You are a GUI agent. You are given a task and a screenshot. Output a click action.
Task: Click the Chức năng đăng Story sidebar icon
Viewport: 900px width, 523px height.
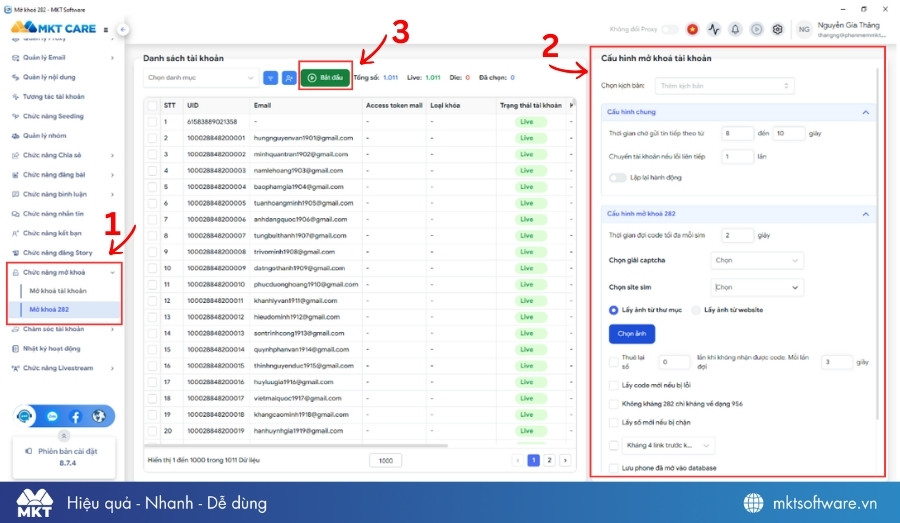tap(15, 253)
